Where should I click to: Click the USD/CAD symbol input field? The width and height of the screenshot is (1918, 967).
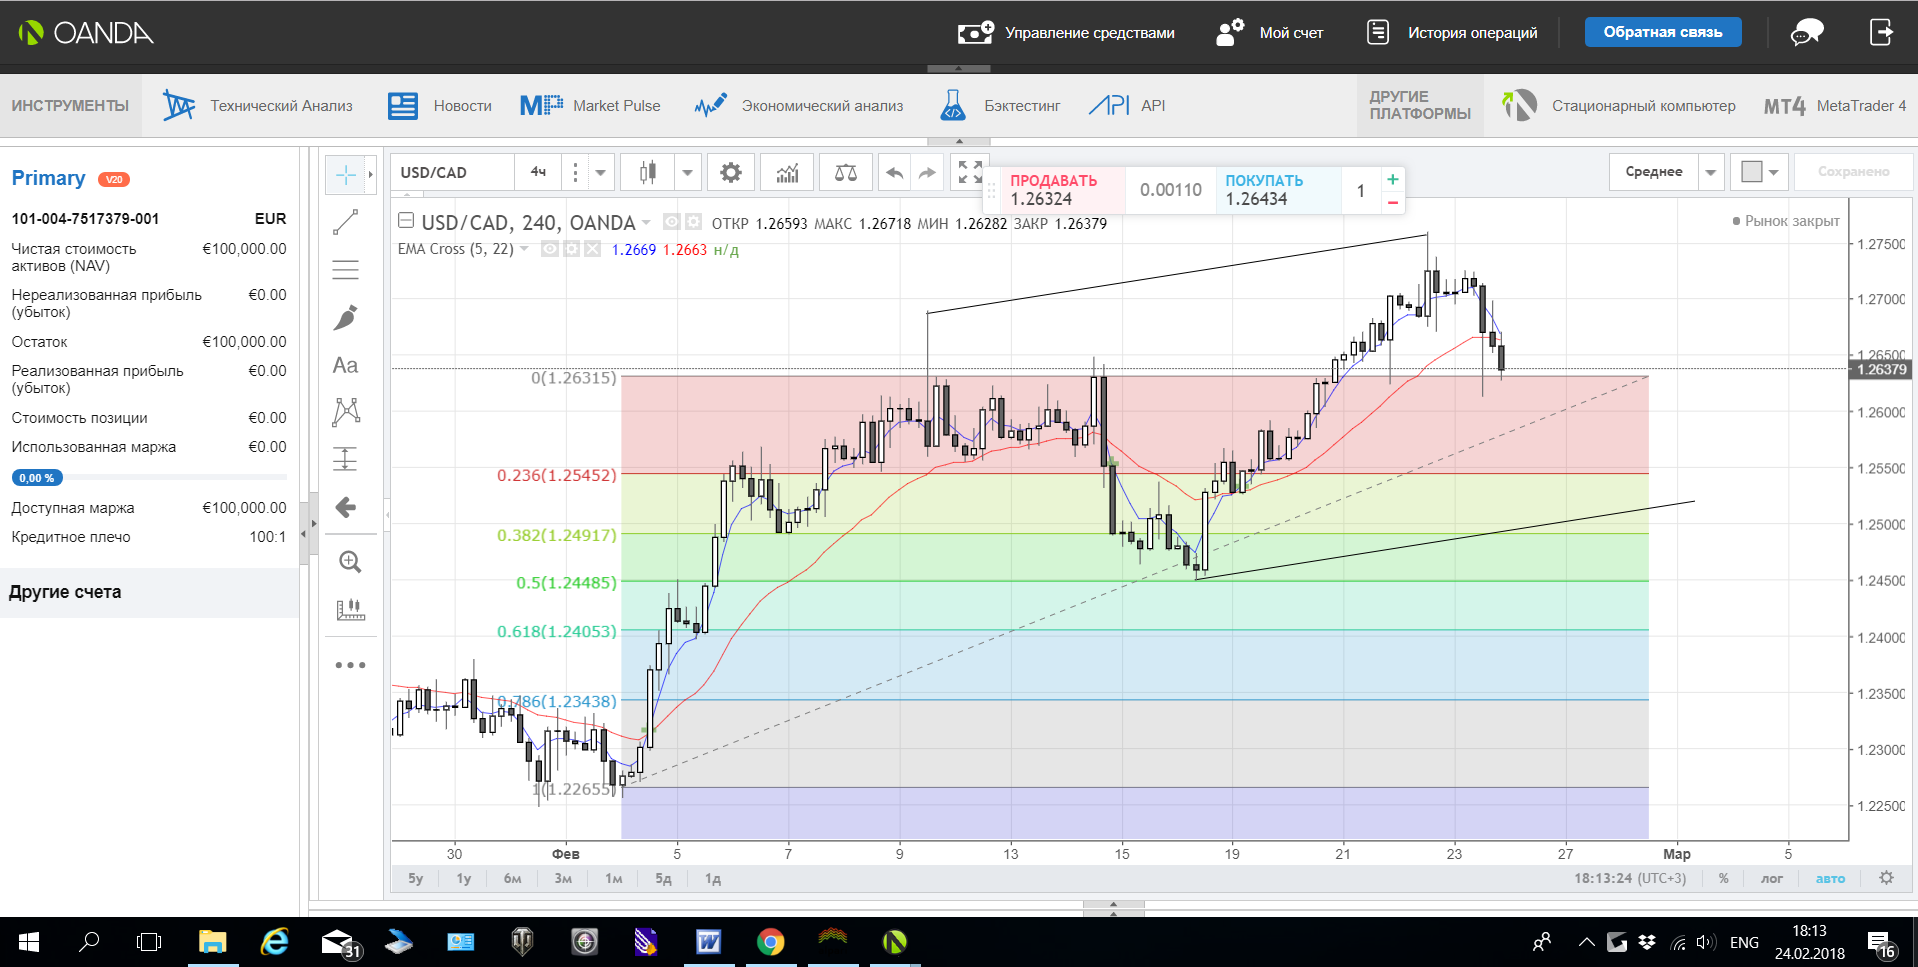tap(453, 173)
